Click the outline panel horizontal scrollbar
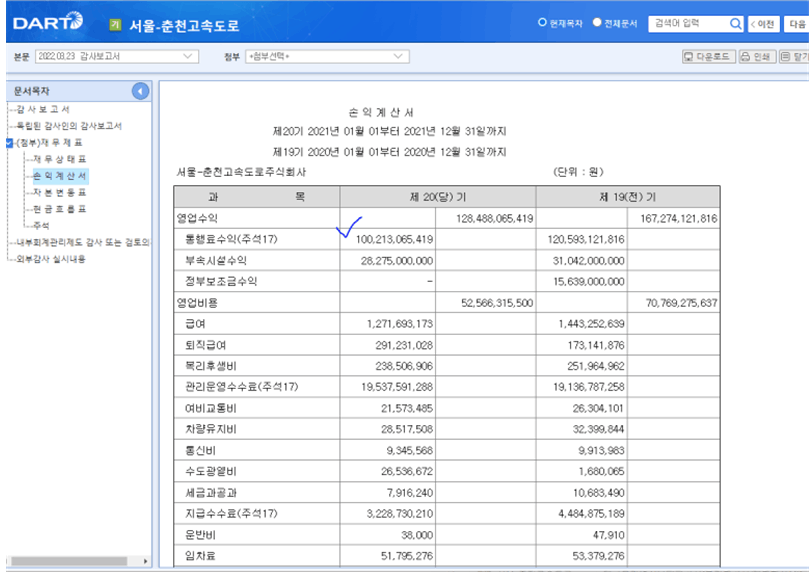This screenshot has width=809, height=572. coord(69,561)
